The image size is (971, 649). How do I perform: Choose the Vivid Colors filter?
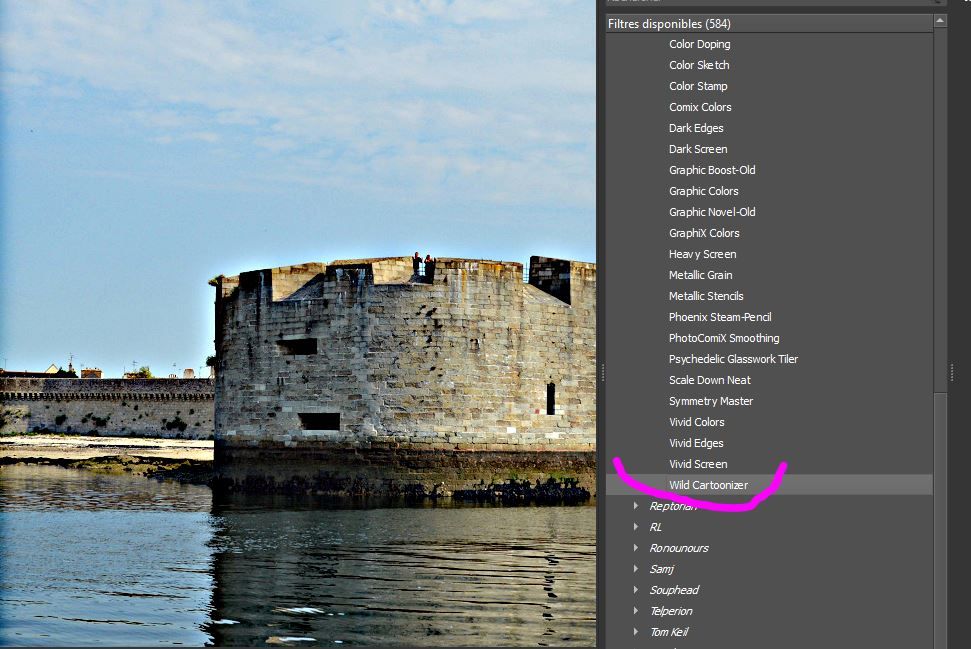point(696,422)
